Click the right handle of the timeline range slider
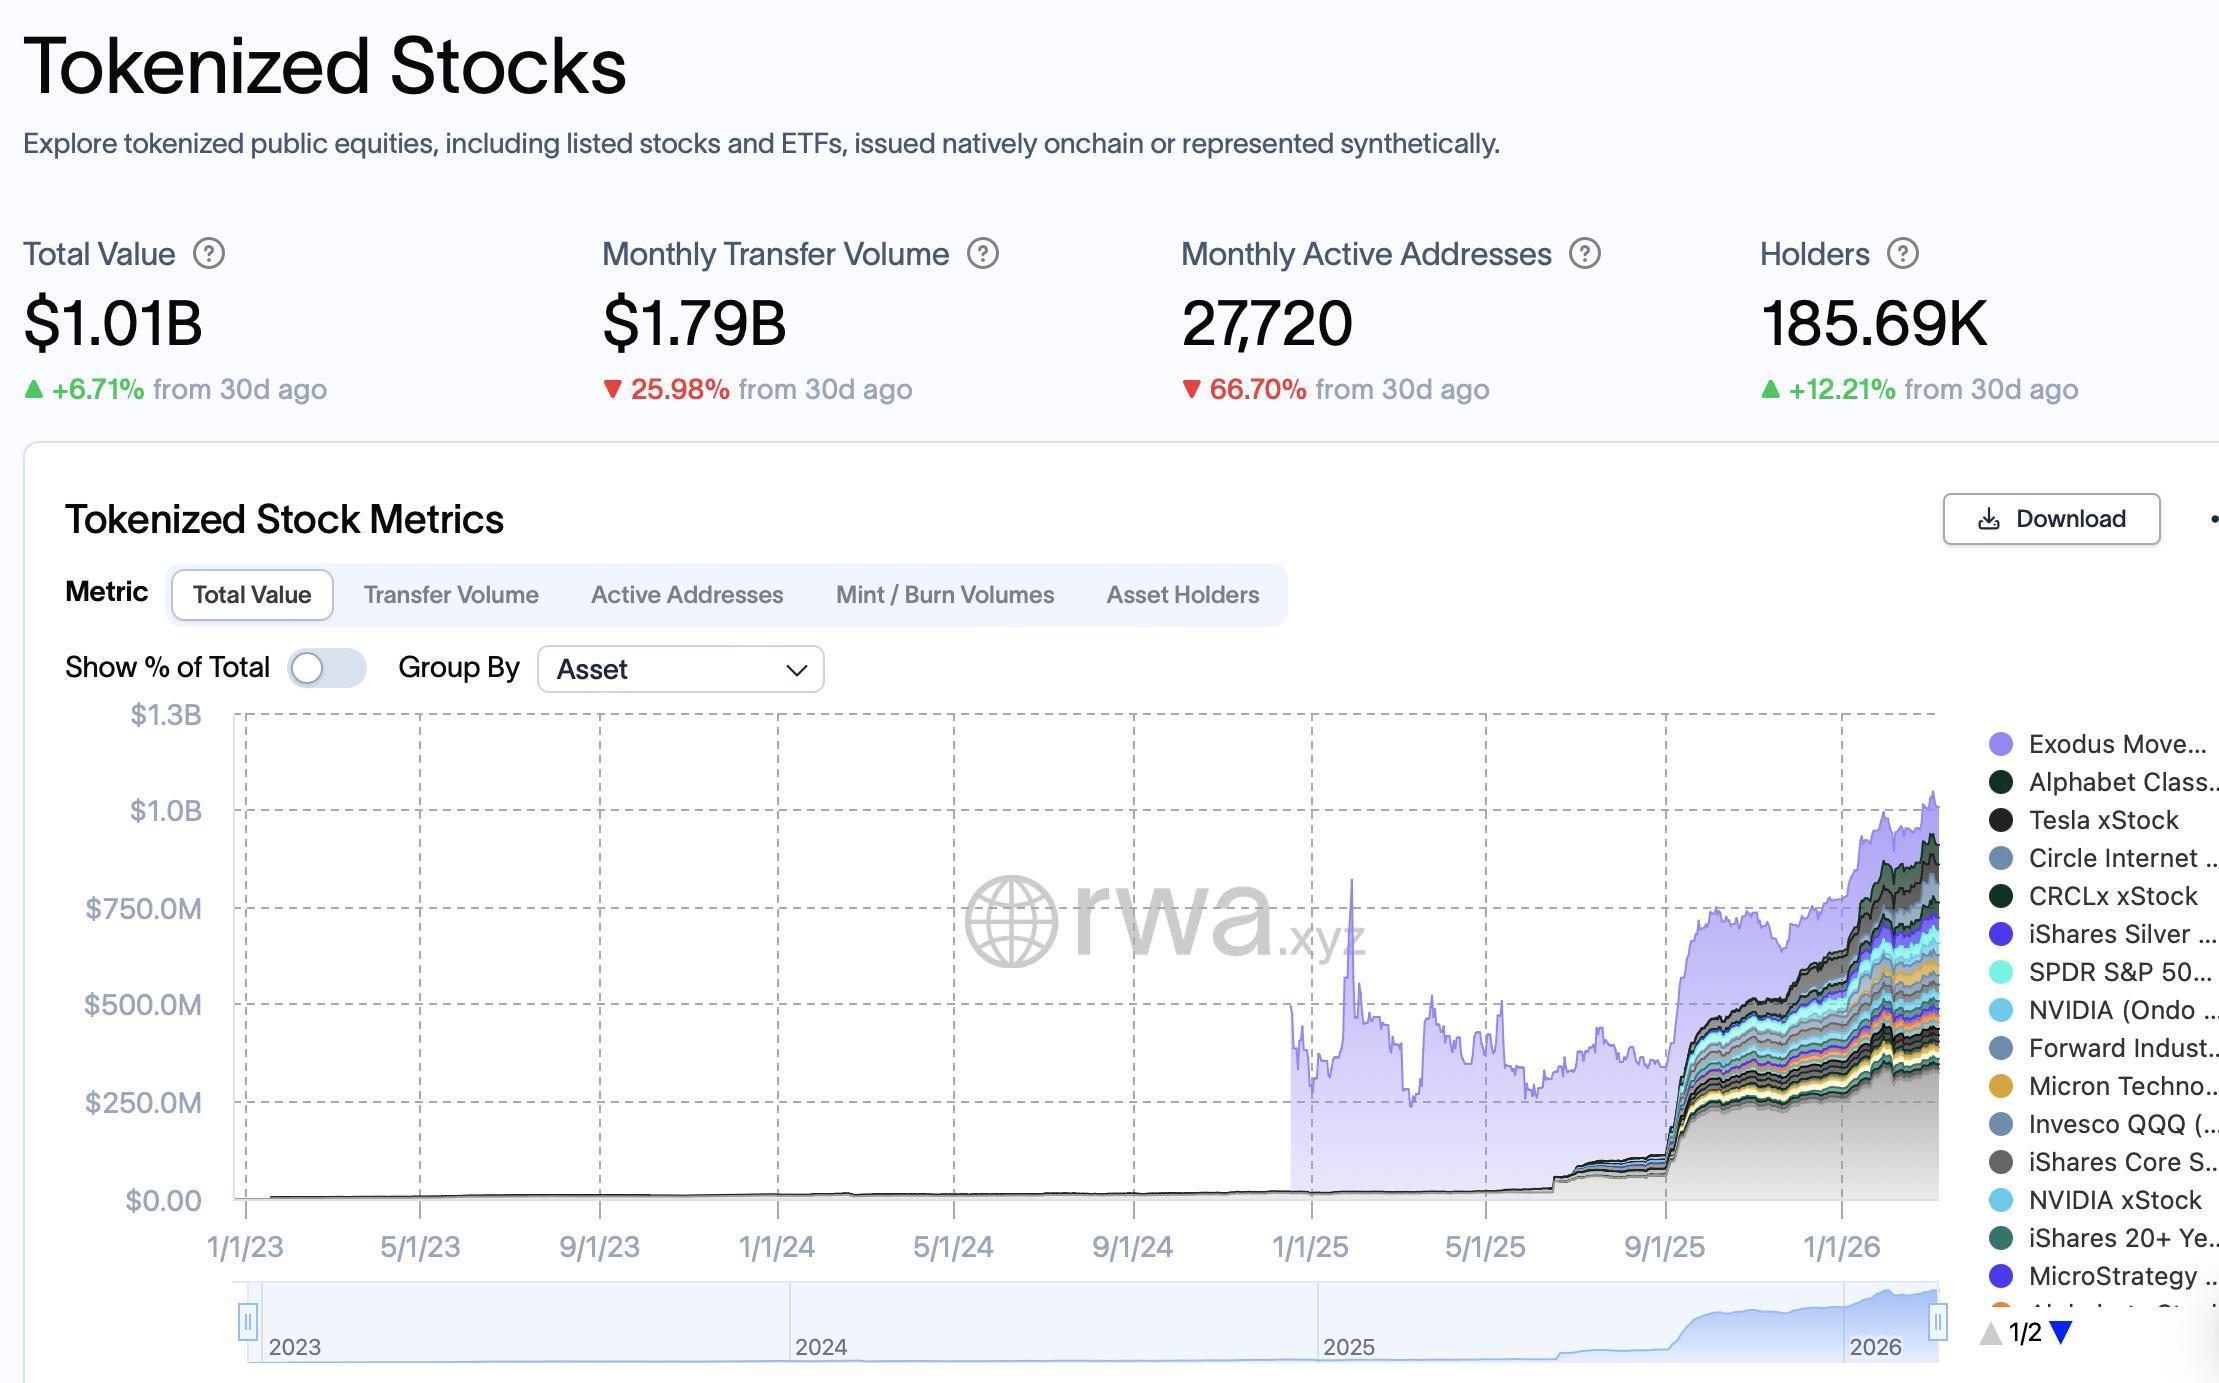Viewport: 2219px width, 1383px height. pos(1937,1320)
